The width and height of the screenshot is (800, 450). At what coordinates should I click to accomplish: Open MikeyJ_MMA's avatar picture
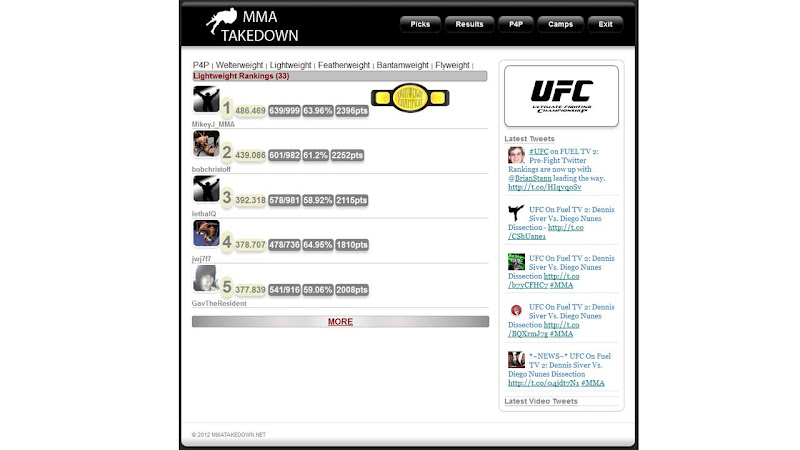pos(206,99)
